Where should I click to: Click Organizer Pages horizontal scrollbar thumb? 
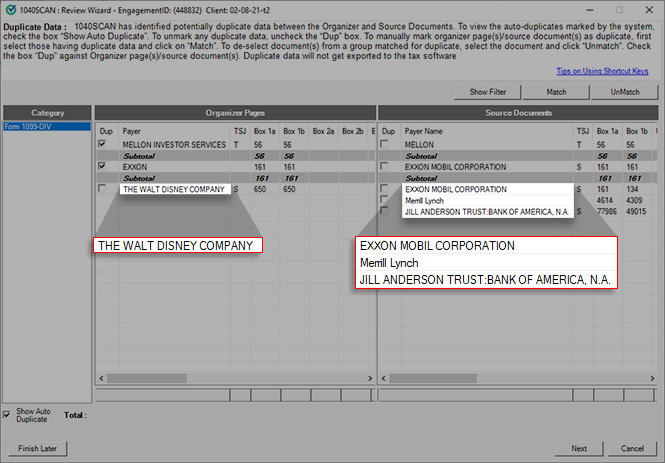147,378
